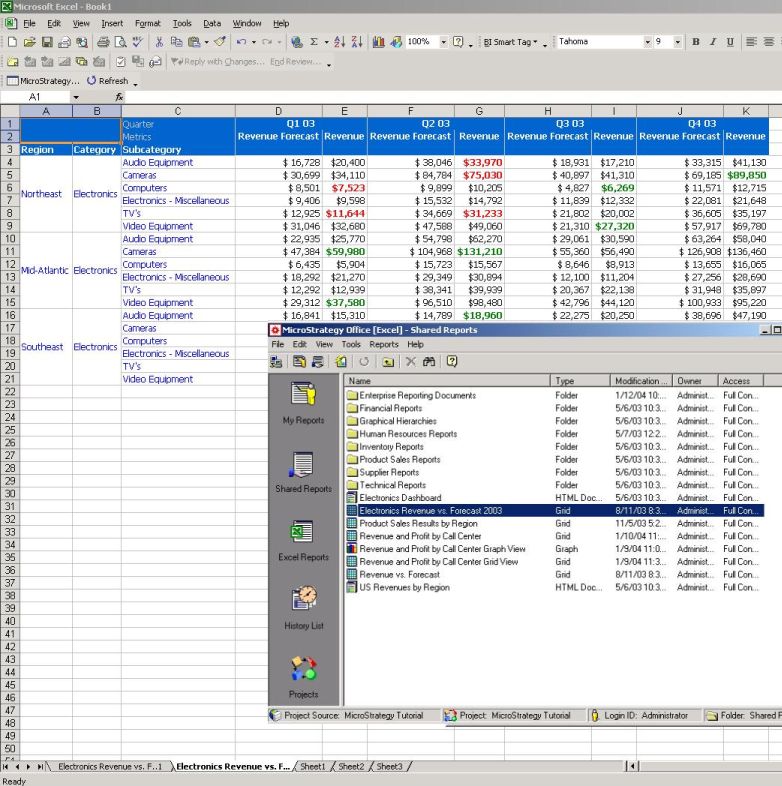This screenshot has height=786, width=782.
Task: Click the MicroStrategy toolbar button
Action: coord(43,81)
